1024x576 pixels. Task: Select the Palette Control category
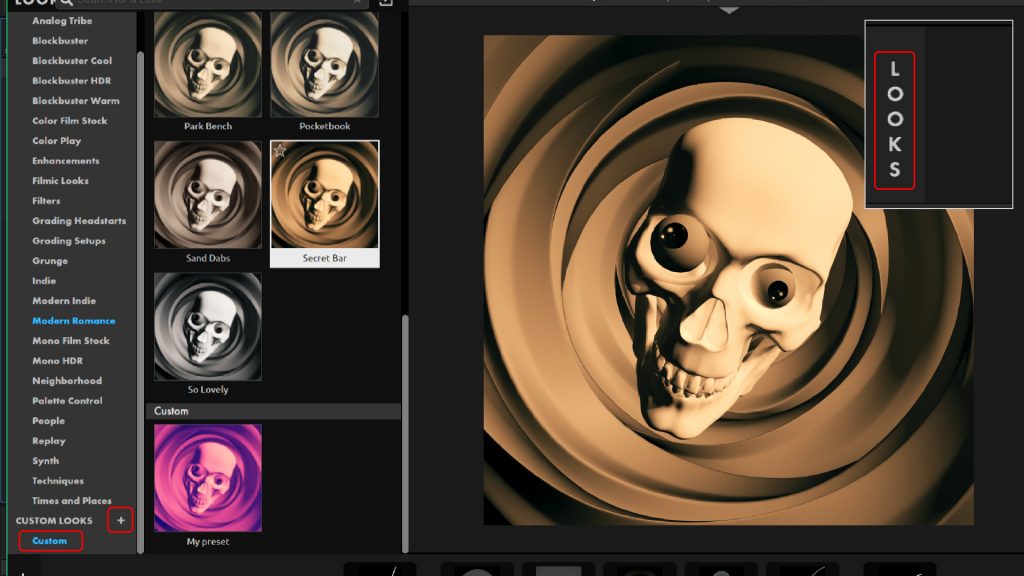(x=67, y=401)
